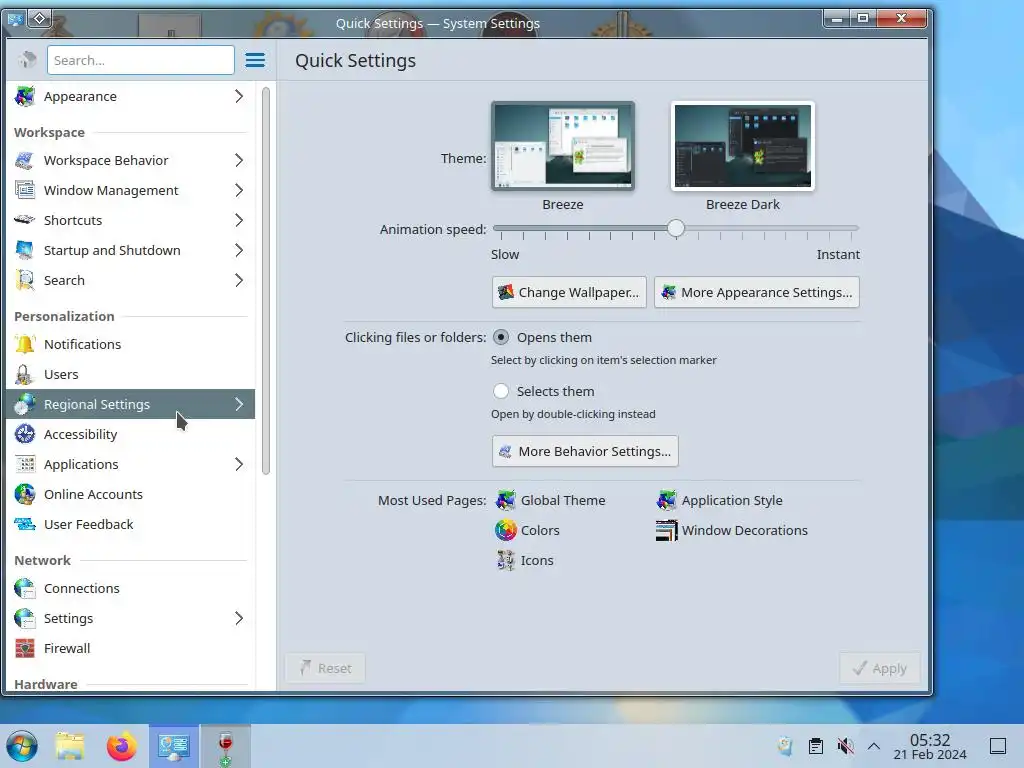Click the Global Theme icon in Most Used Pages

click(x=505, y=500)
